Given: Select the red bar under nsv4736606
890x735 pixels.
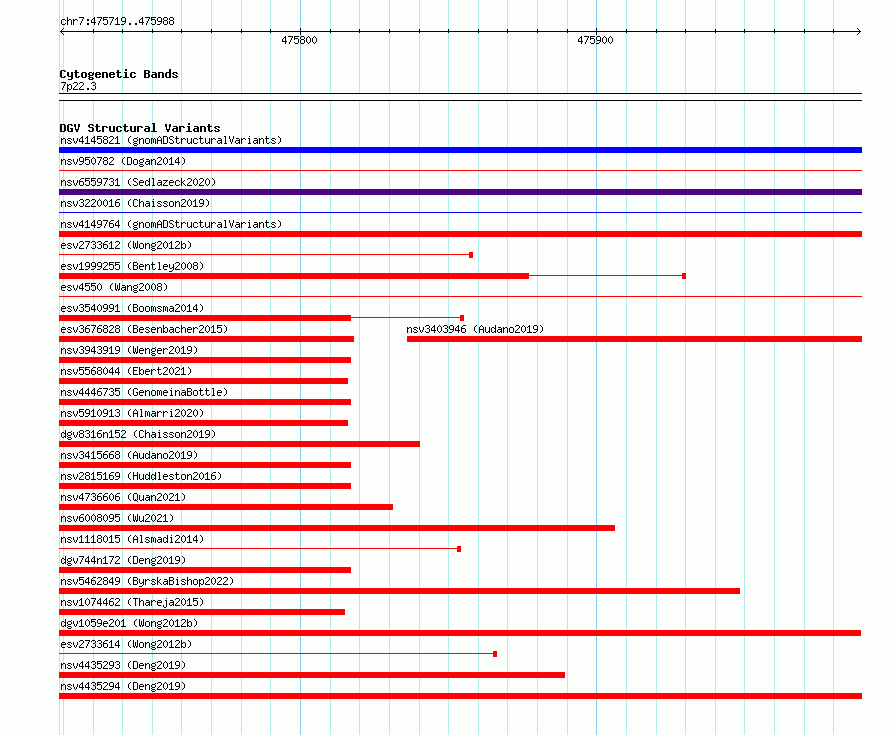Looking at the screenshot, I should [226, 507].
